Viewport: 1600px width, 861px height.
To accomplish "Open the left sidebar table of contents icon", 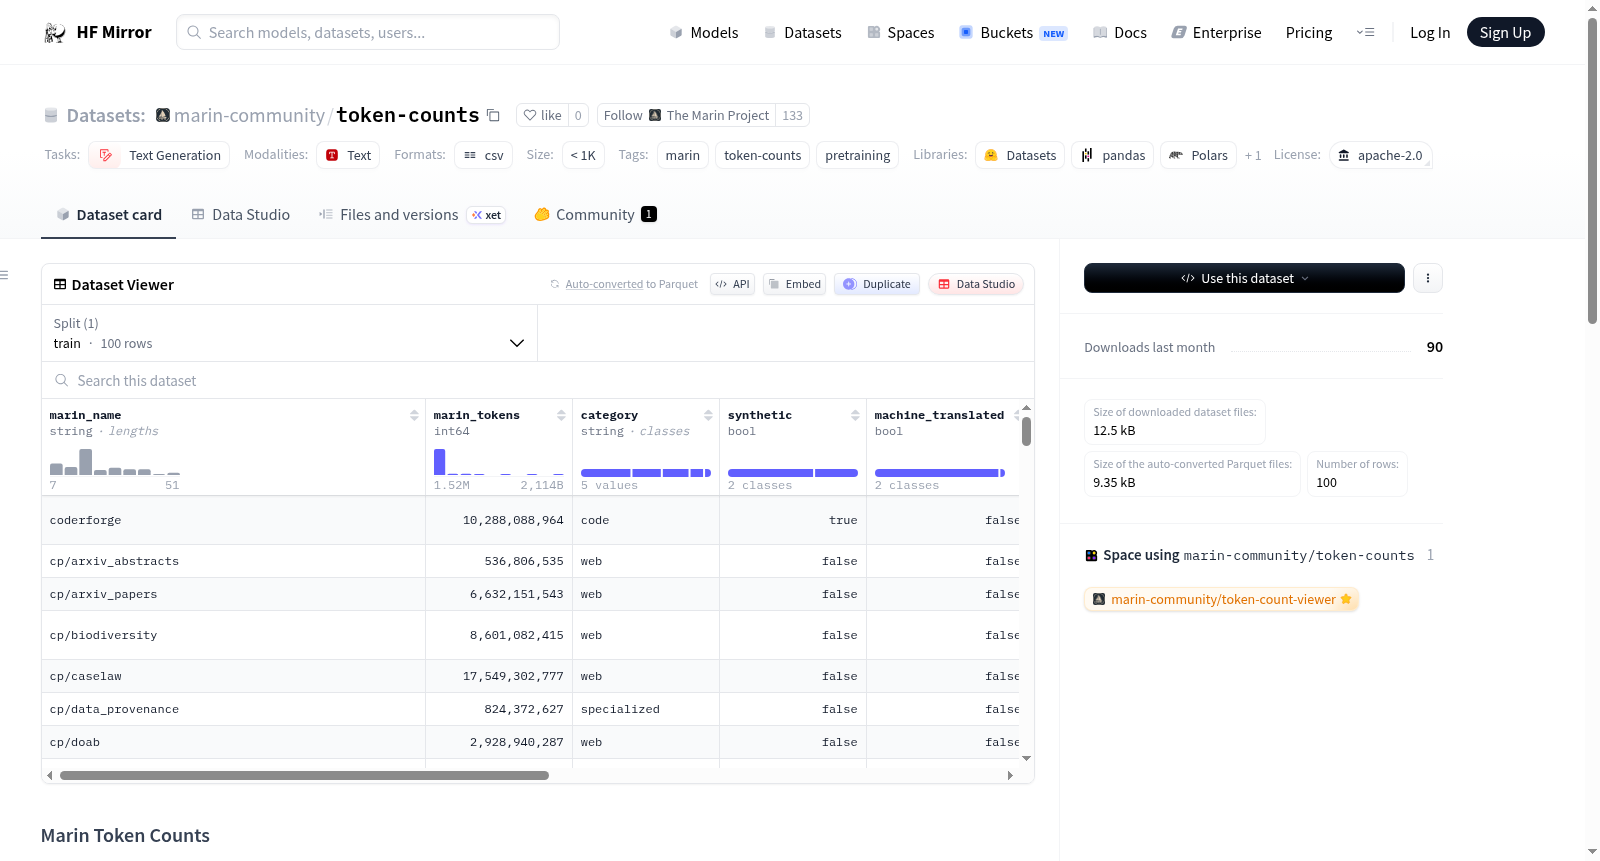I will [4, 275].
